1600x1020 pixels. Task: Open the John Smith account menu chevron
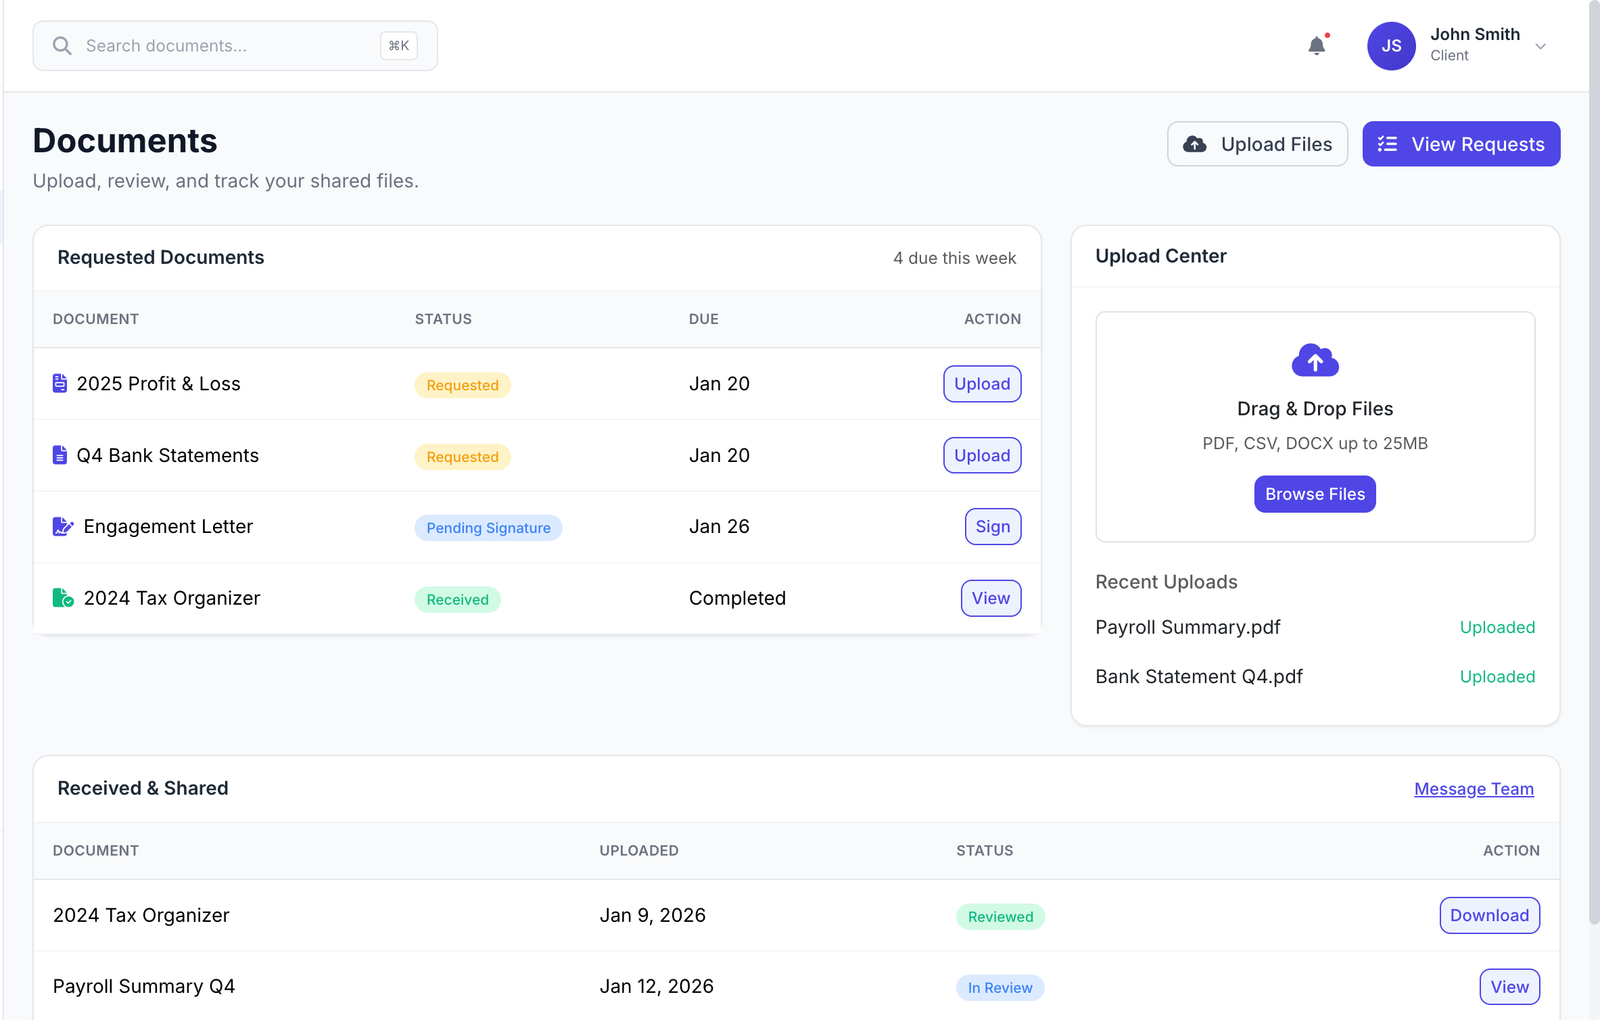click(1541, 46)
